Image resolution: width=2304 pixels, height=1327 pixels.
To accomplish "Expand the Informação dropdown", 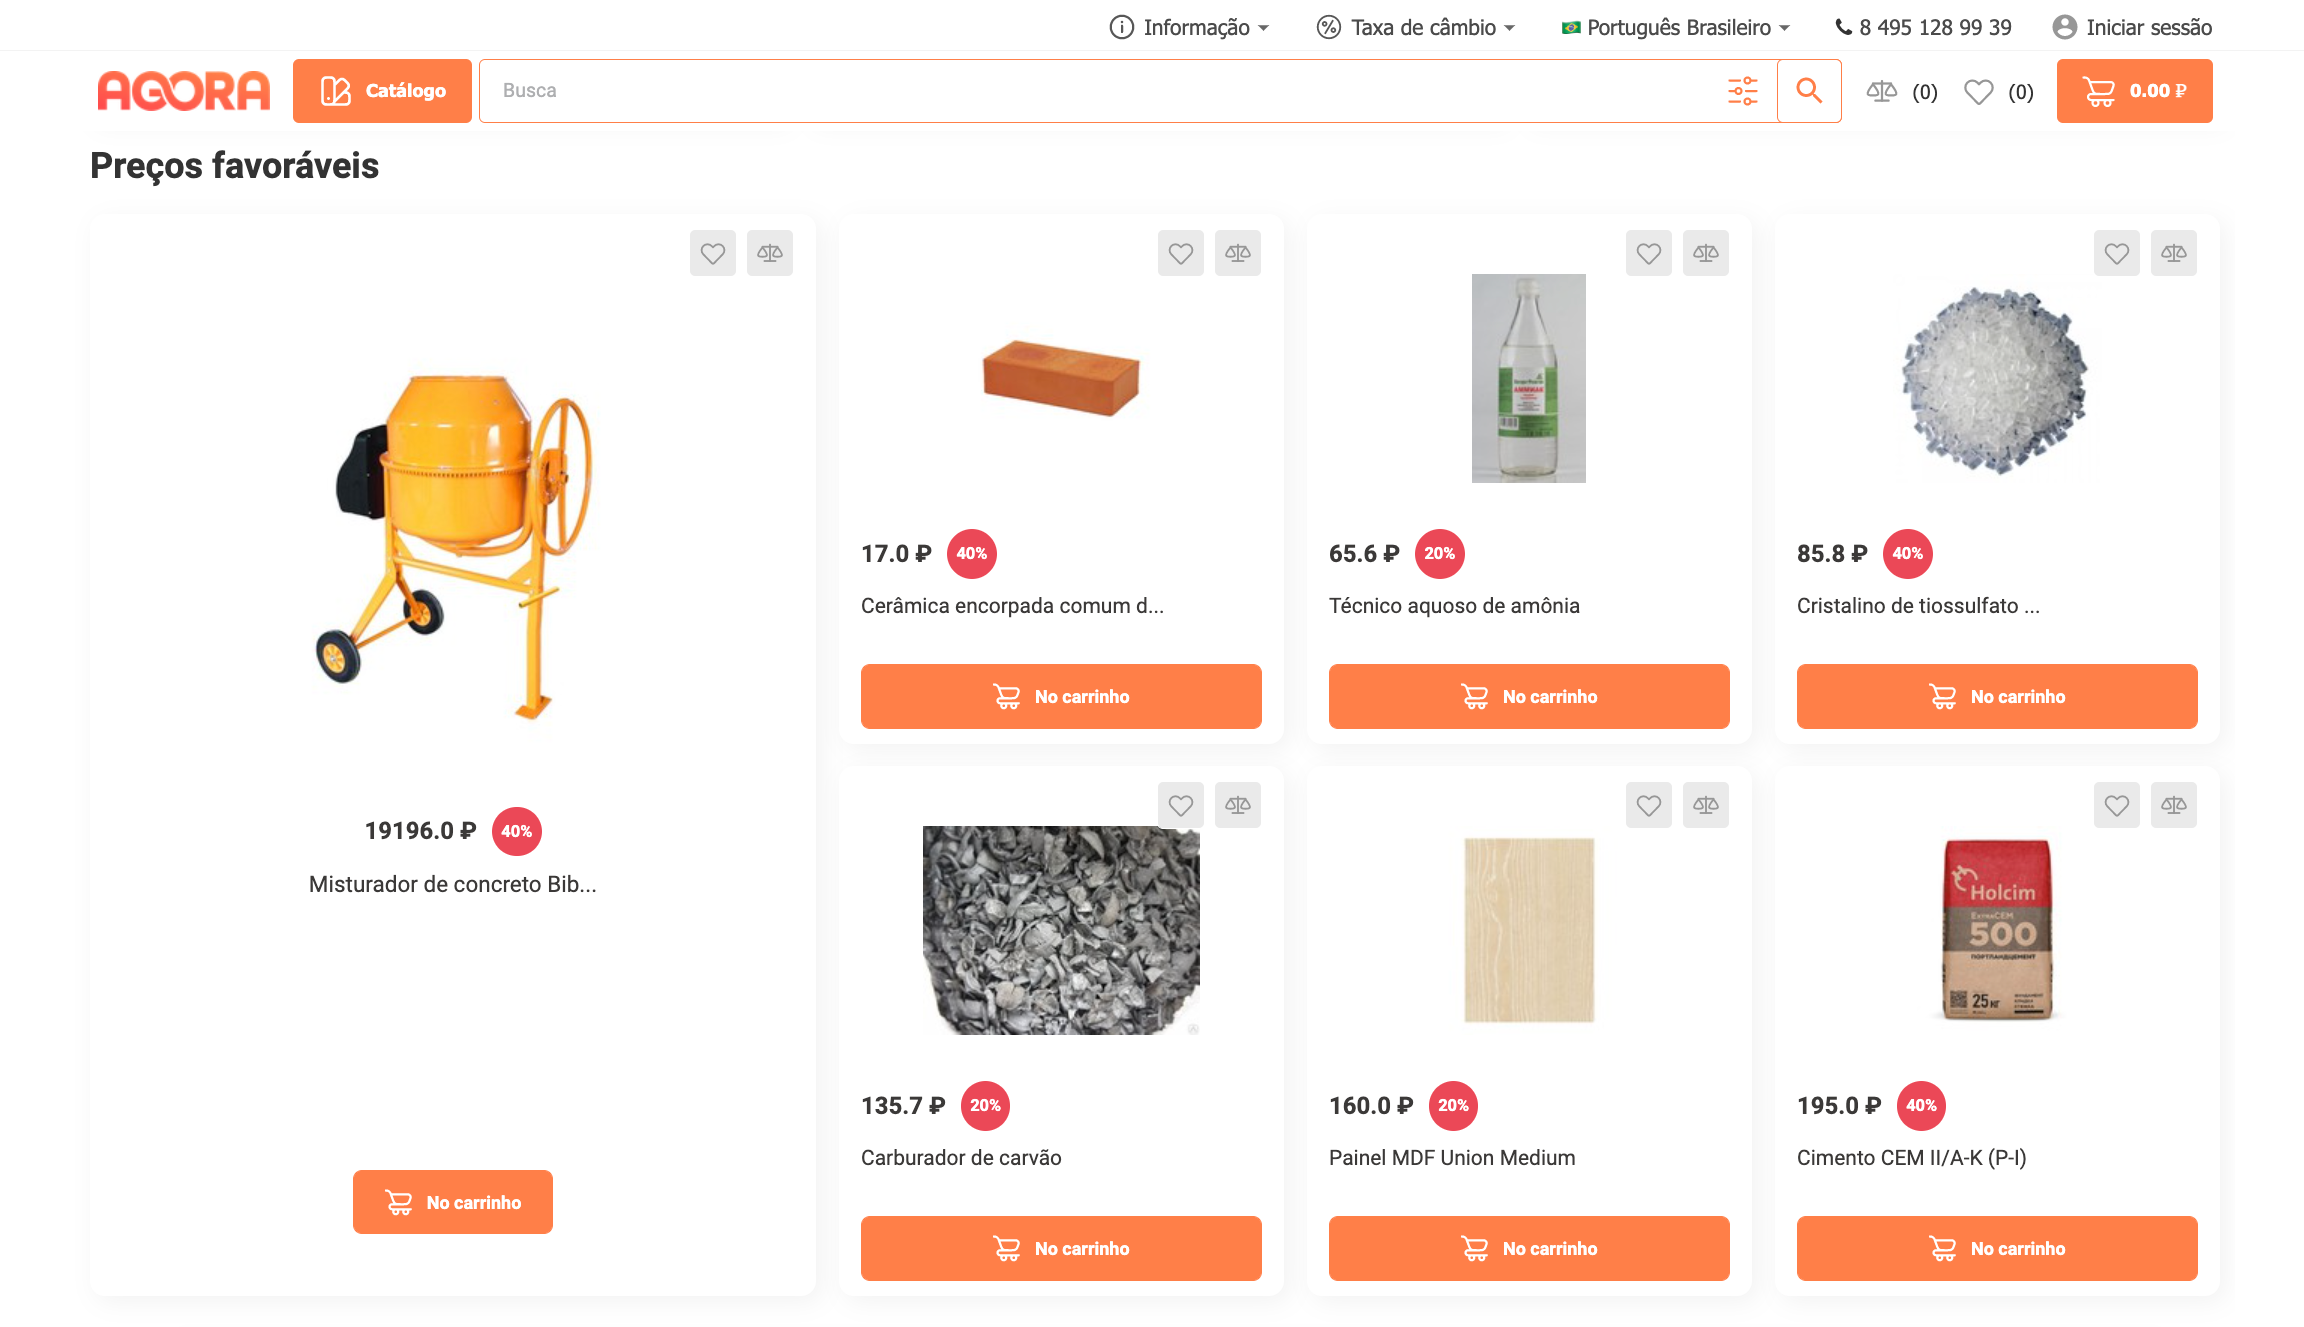I will click(x=1189, y=27).
